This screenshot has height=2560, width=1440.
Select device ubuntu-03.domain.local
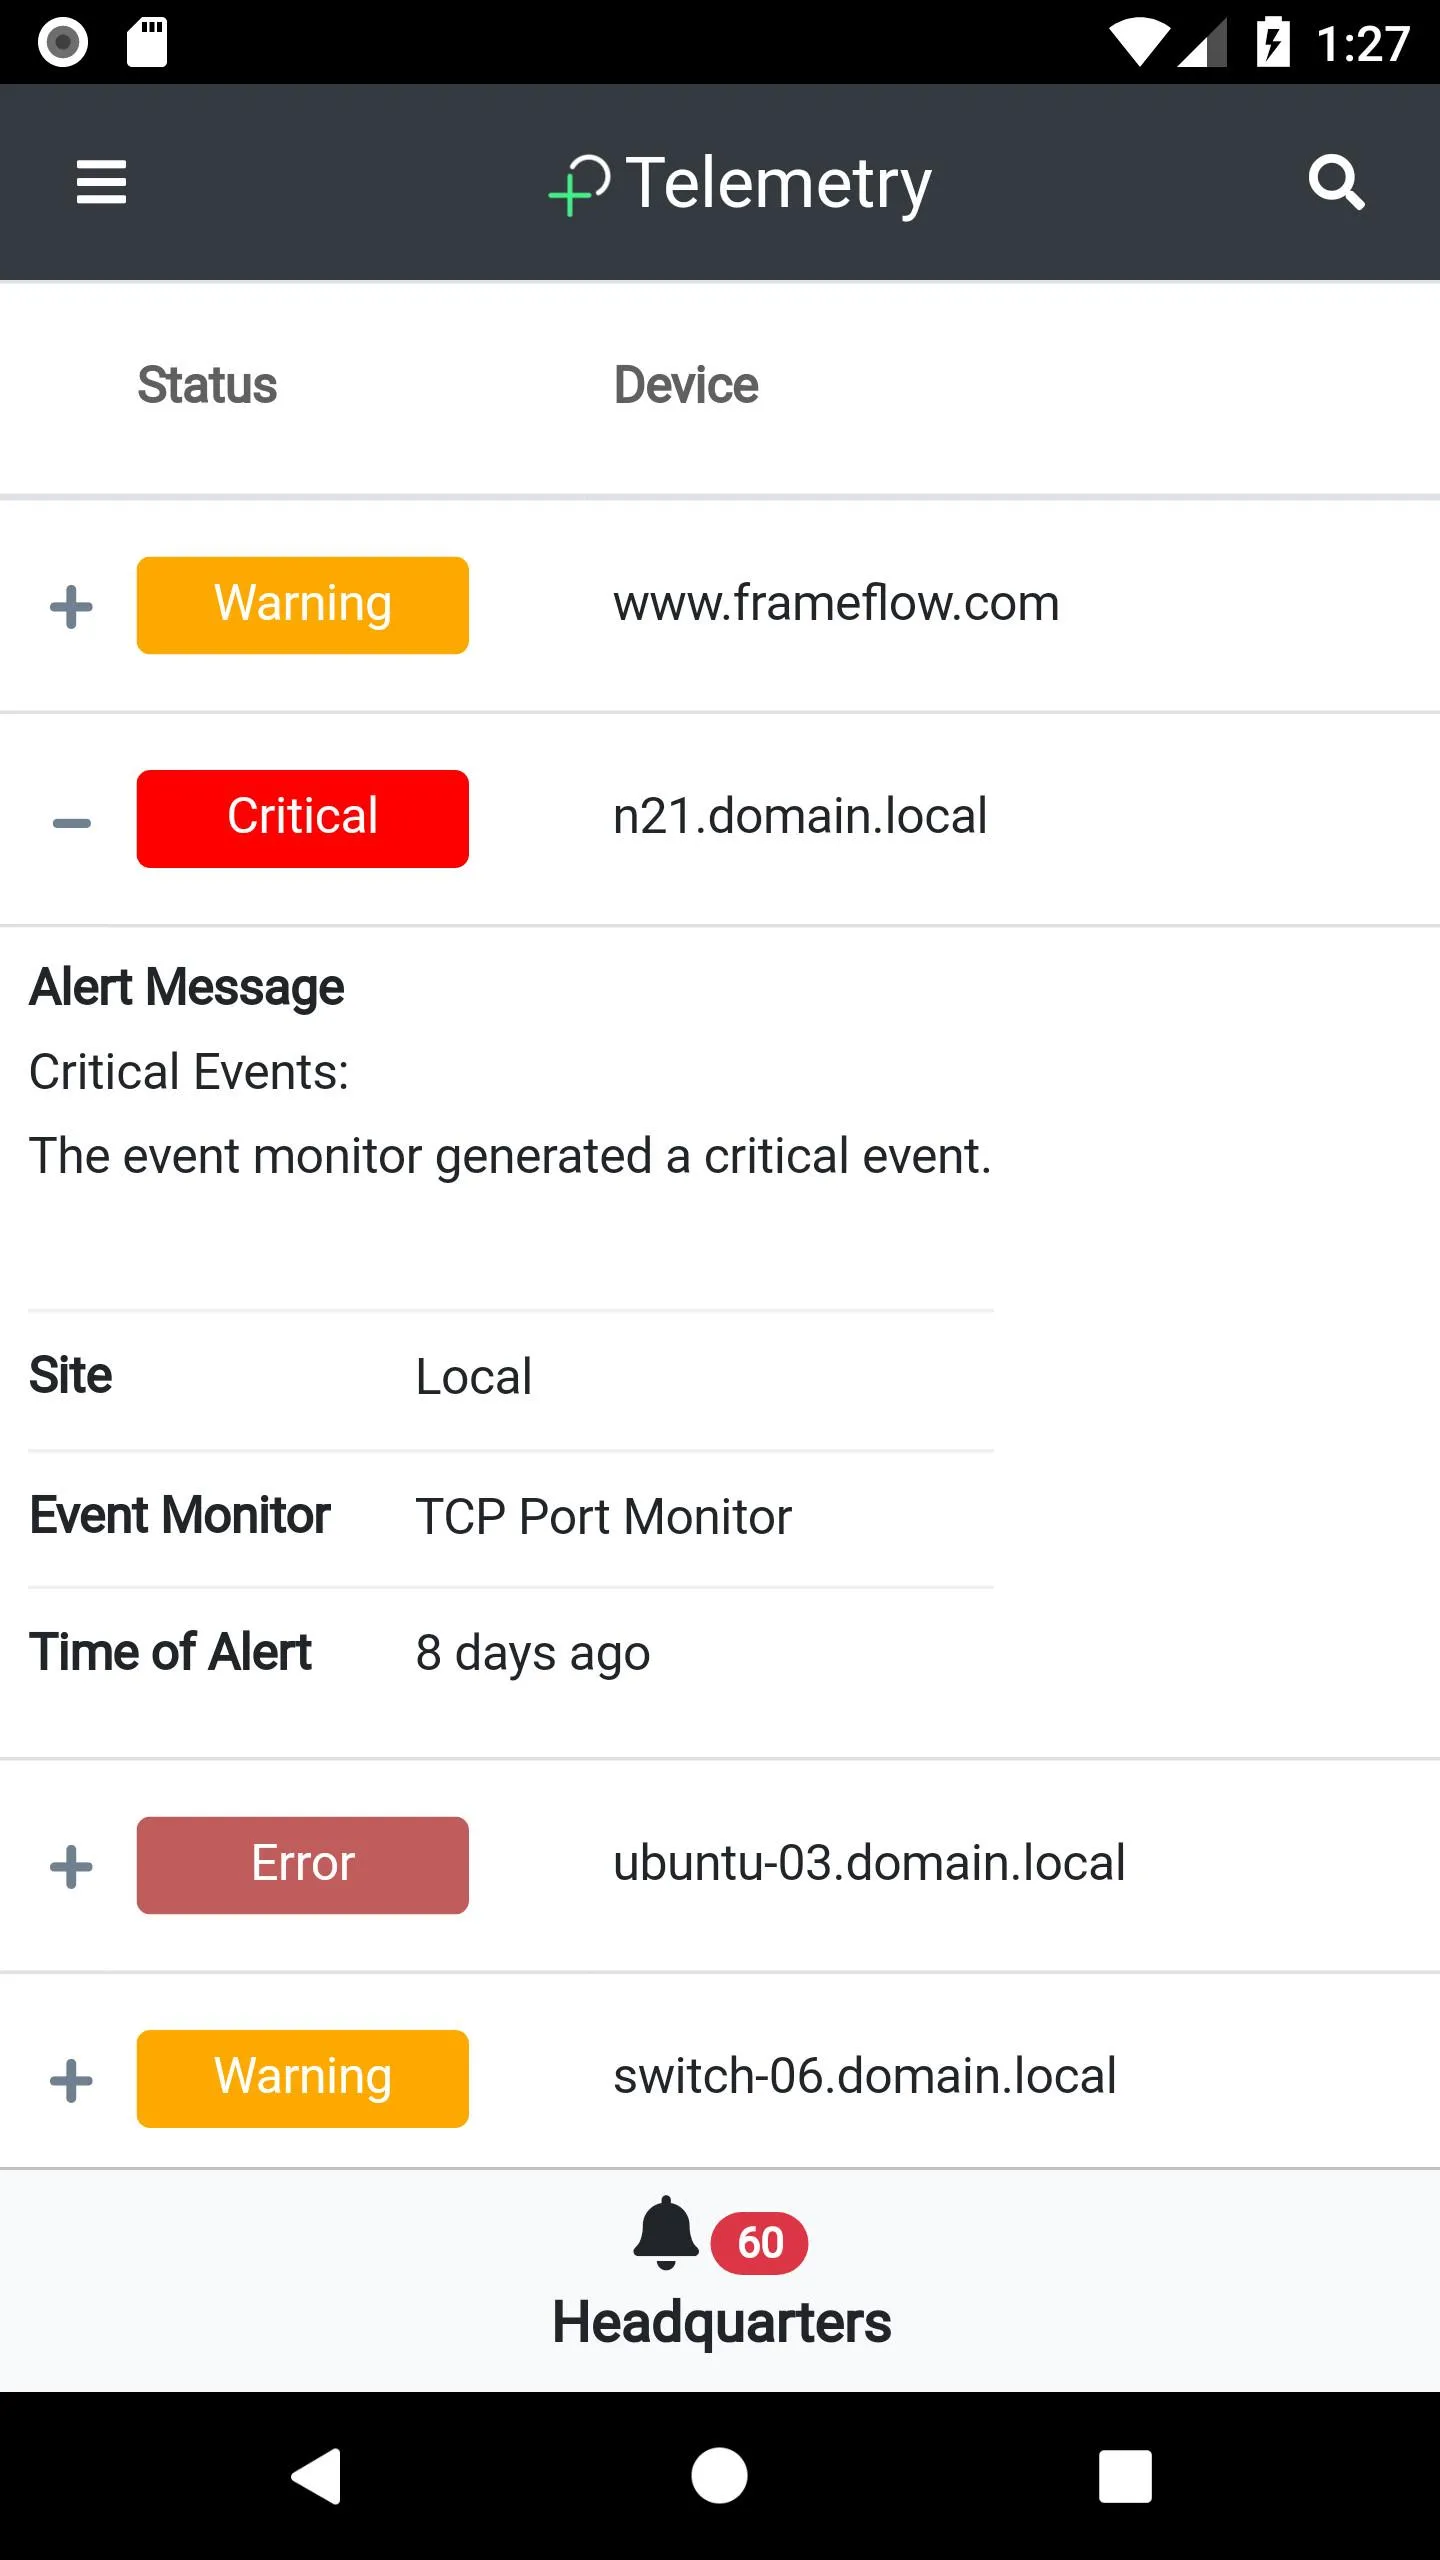tap(869, 1863)
